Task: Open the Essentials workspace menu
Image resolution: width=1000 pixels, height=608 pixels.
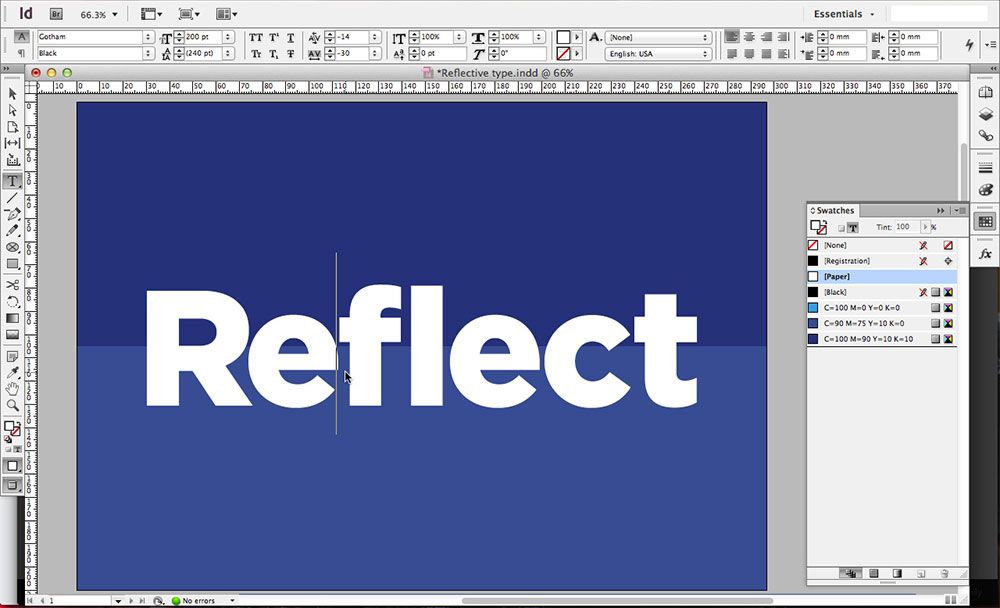Action: pyautogui.click(x=840, y=14)
